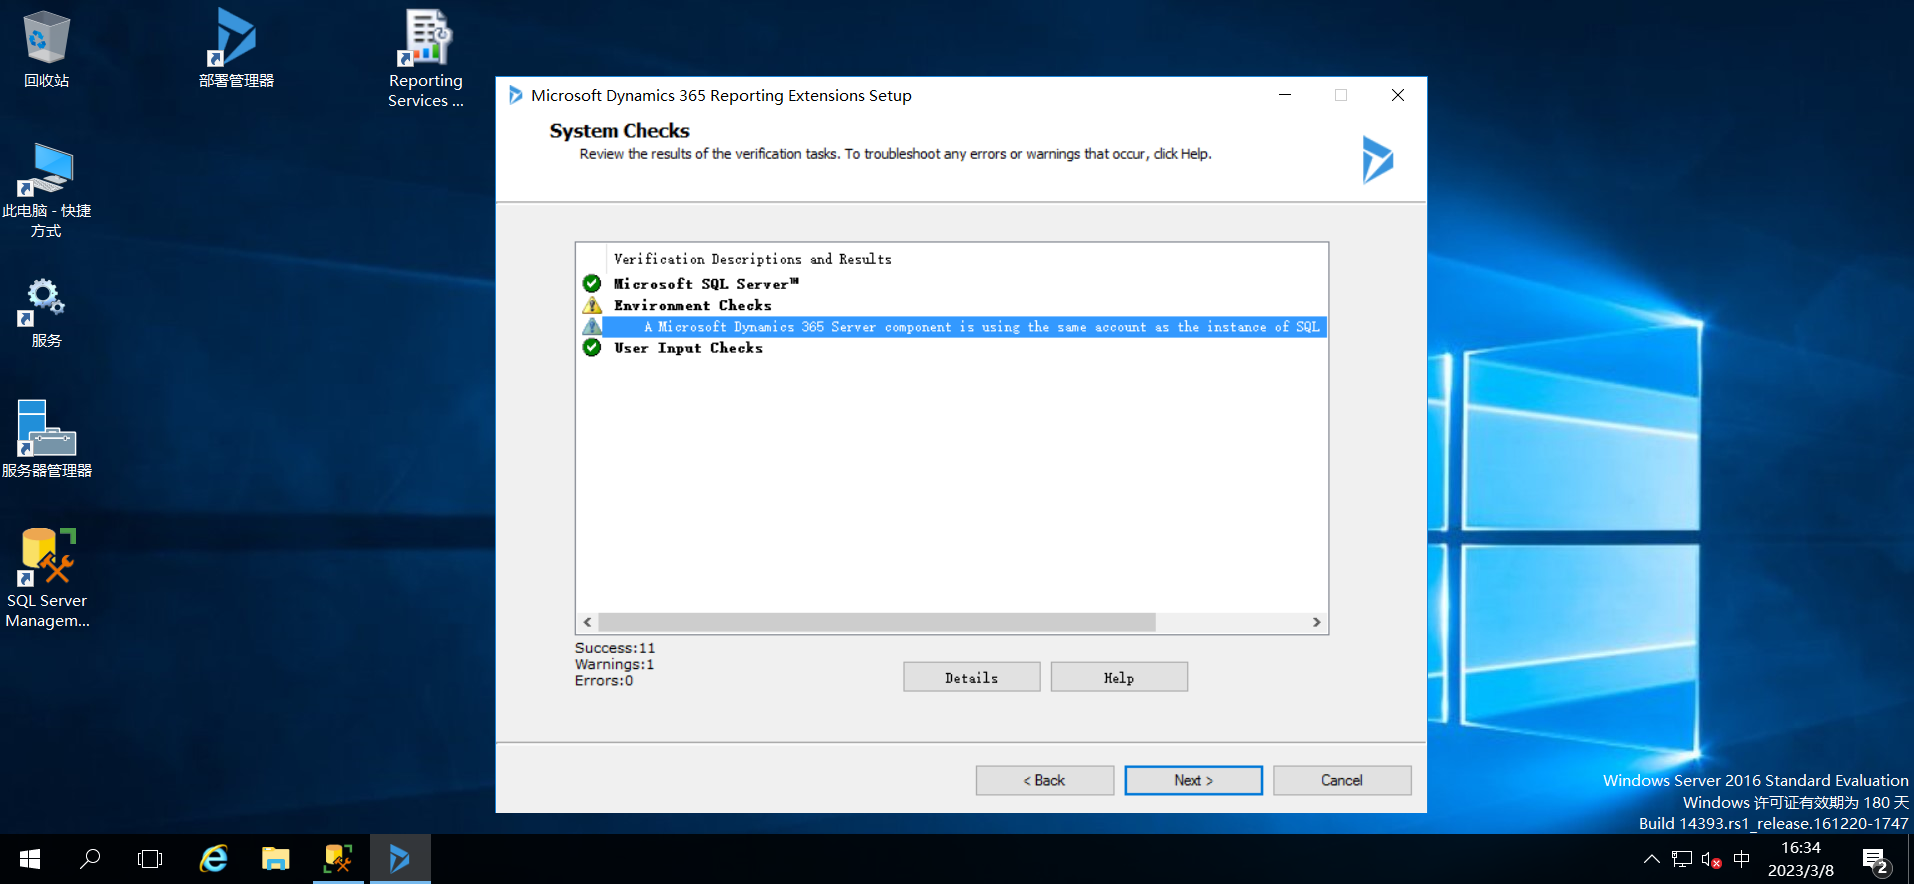Click the network tray icon
The height and width of the screenshot is (884, 1914).
pos(1682,859)
